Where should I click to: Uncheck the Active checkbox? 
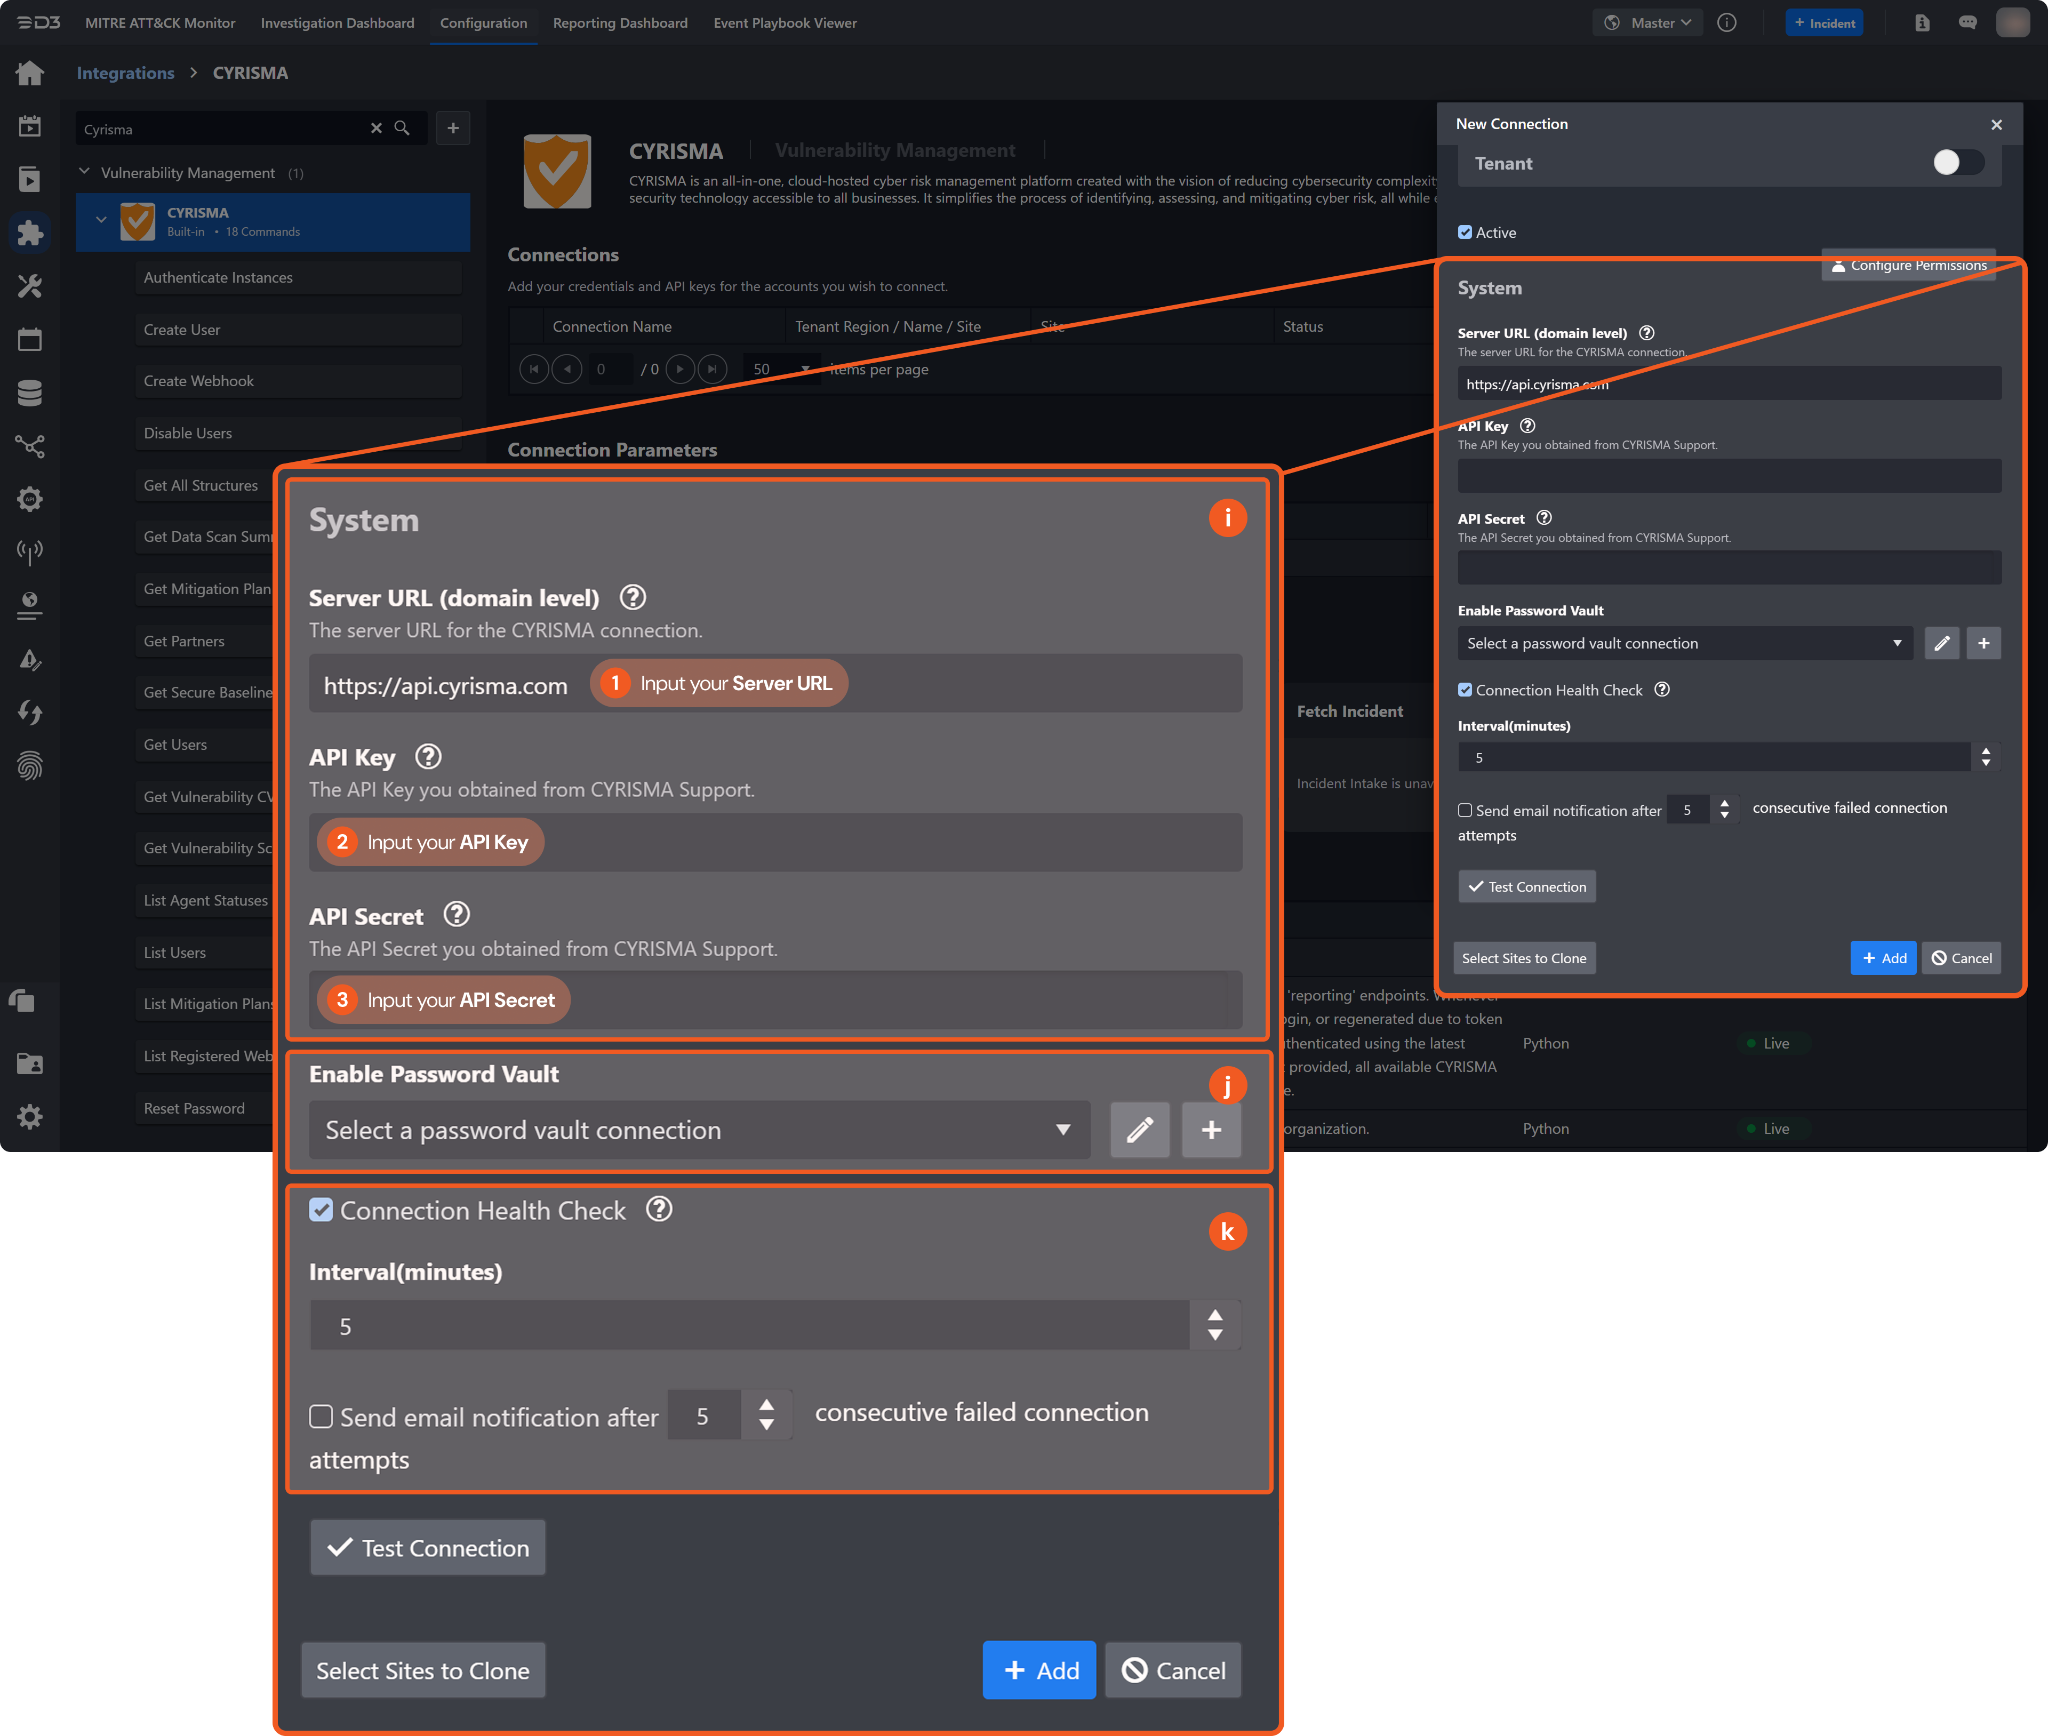click(x=1465, y=232)
